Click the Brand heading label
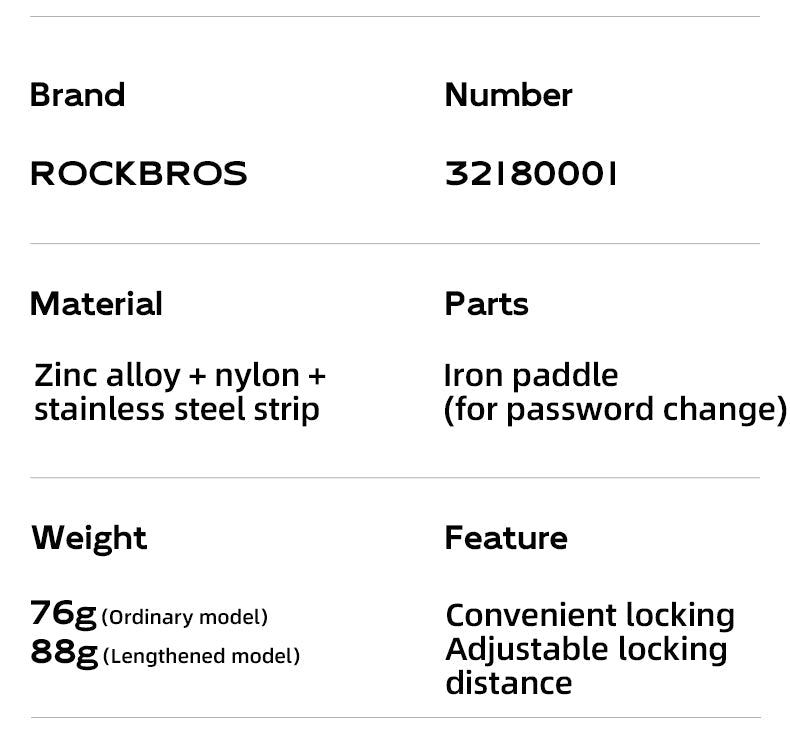The image size is (790, 756). pos(77,95)
